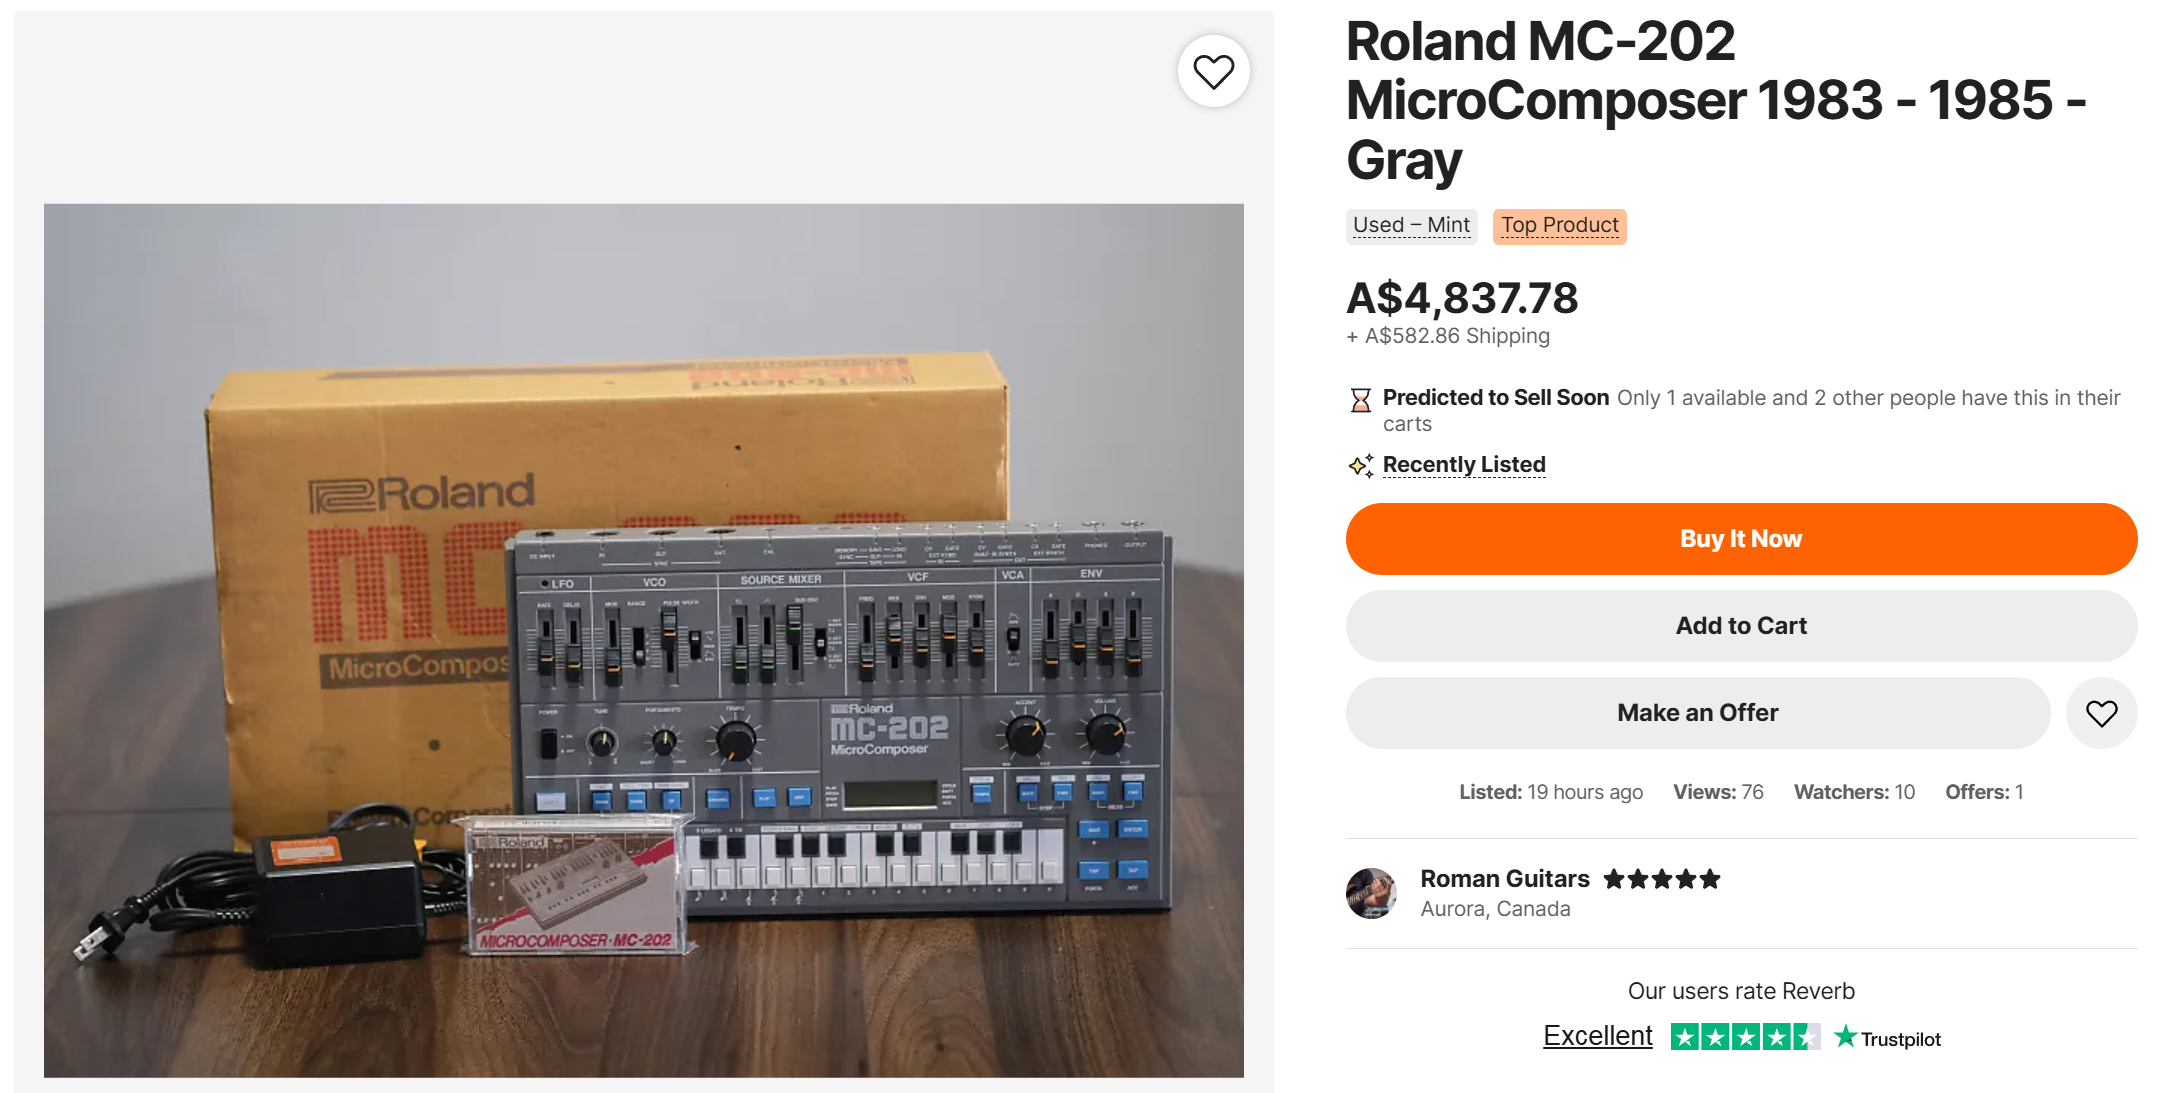Toggle watch heart beside Make an Offer
This screenshot has height=1093, width=2179.
click(2101, 713)
